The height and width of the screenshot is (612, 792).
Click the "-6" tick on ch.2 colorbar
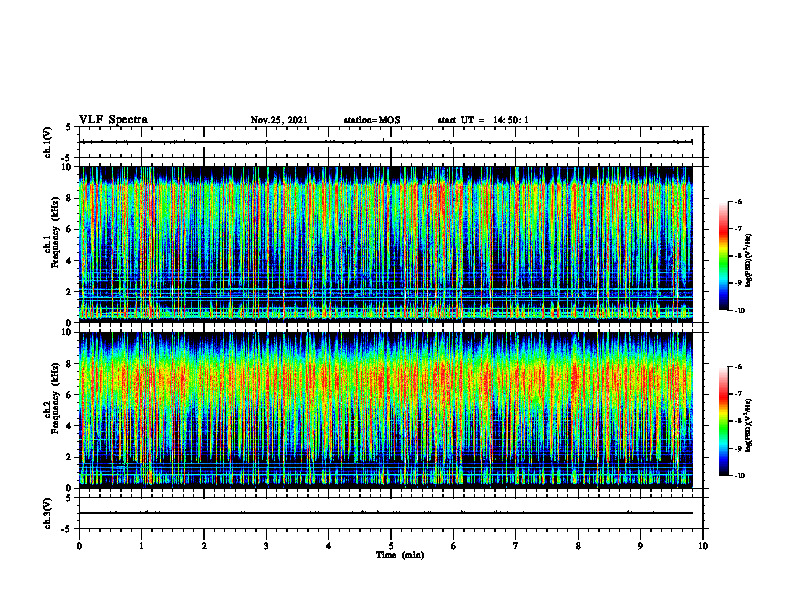click(x=738, y=367)
